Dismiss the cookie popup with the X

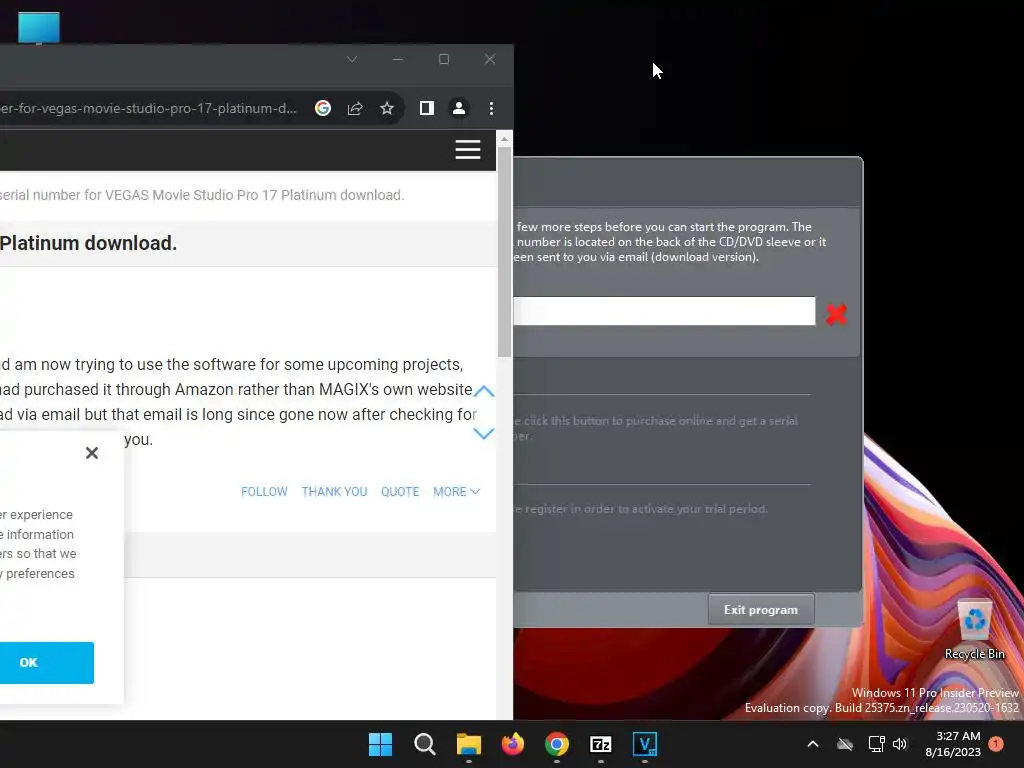[x=92, y=453]
